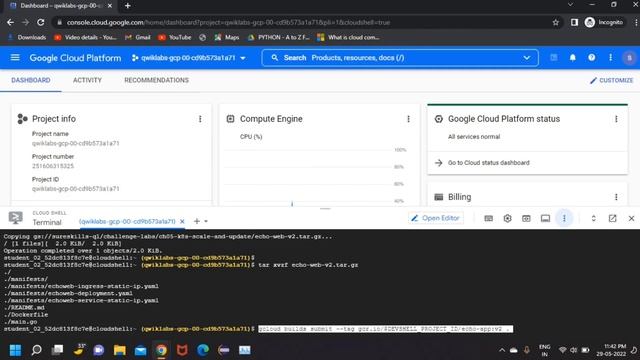This screenshot has height=360, width=640.
Task: Click the highlighted gcloud builds submit command
Action: click(x=385, y=329)
